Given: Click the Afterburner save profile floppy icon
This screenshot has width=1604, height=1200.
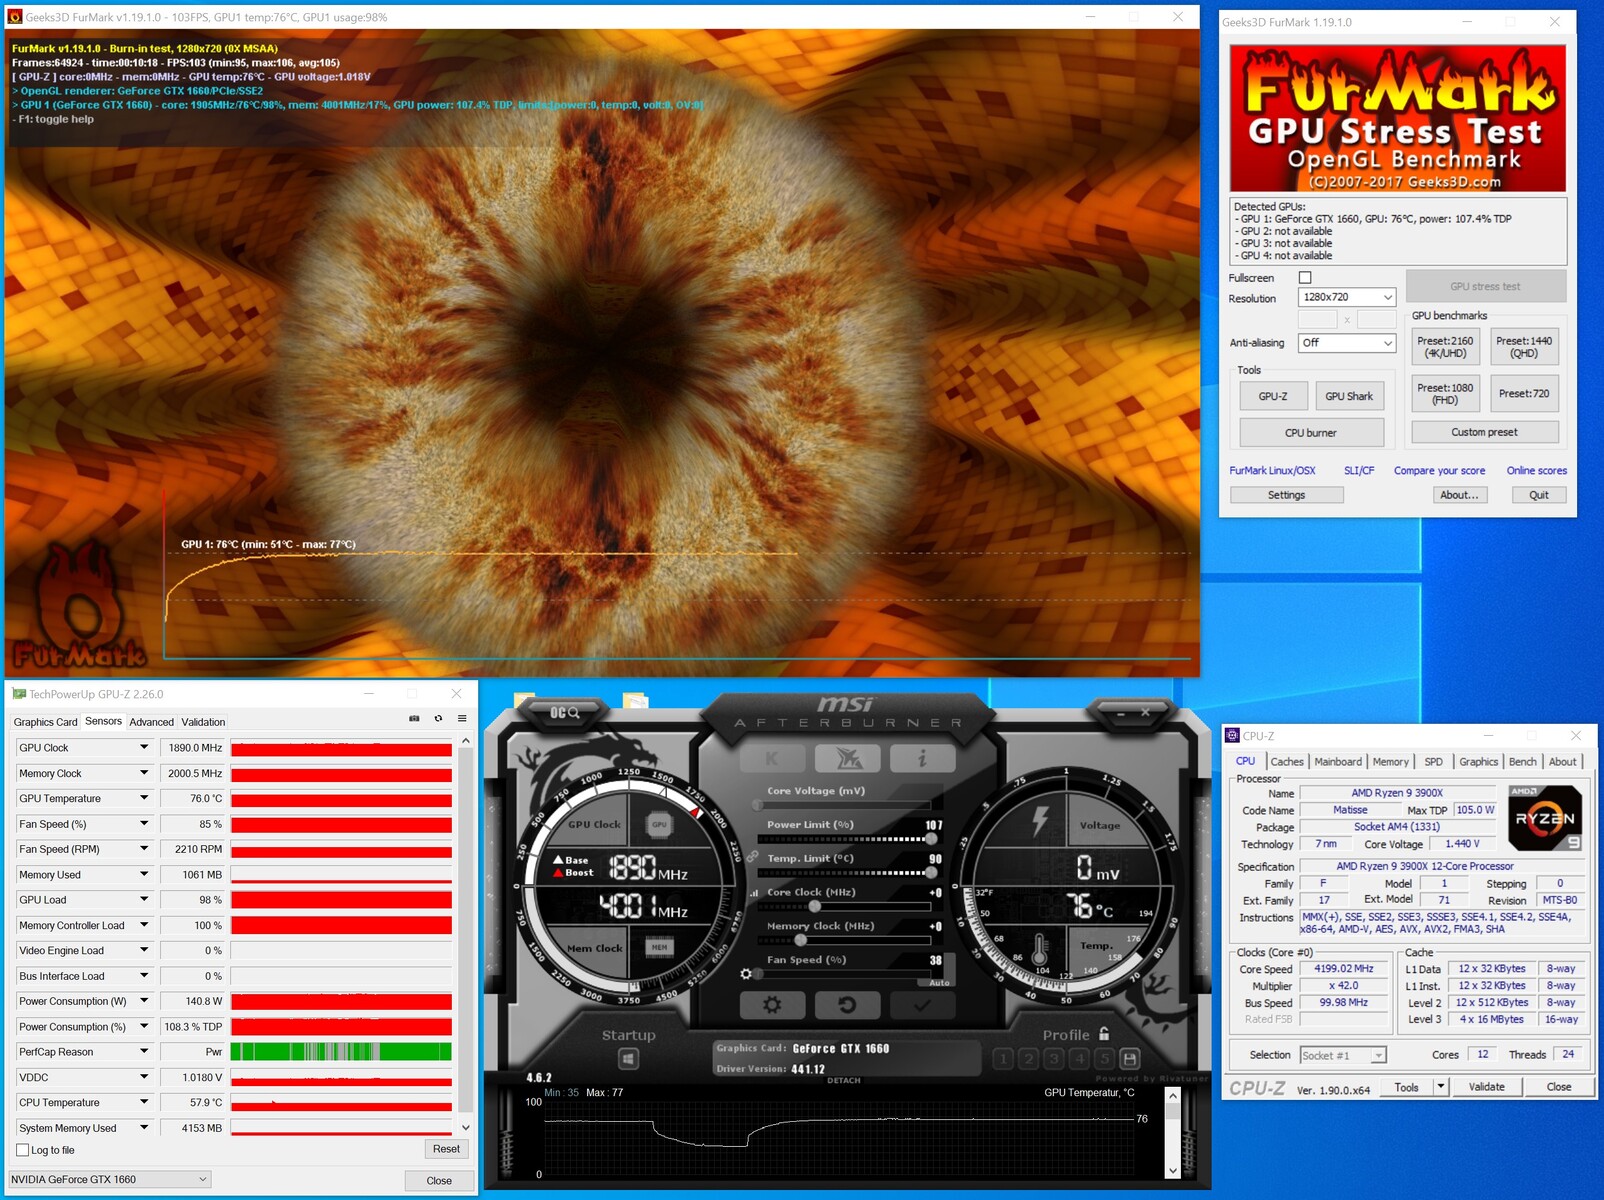Looking at the screenshot, I should pos(1130,1058).
